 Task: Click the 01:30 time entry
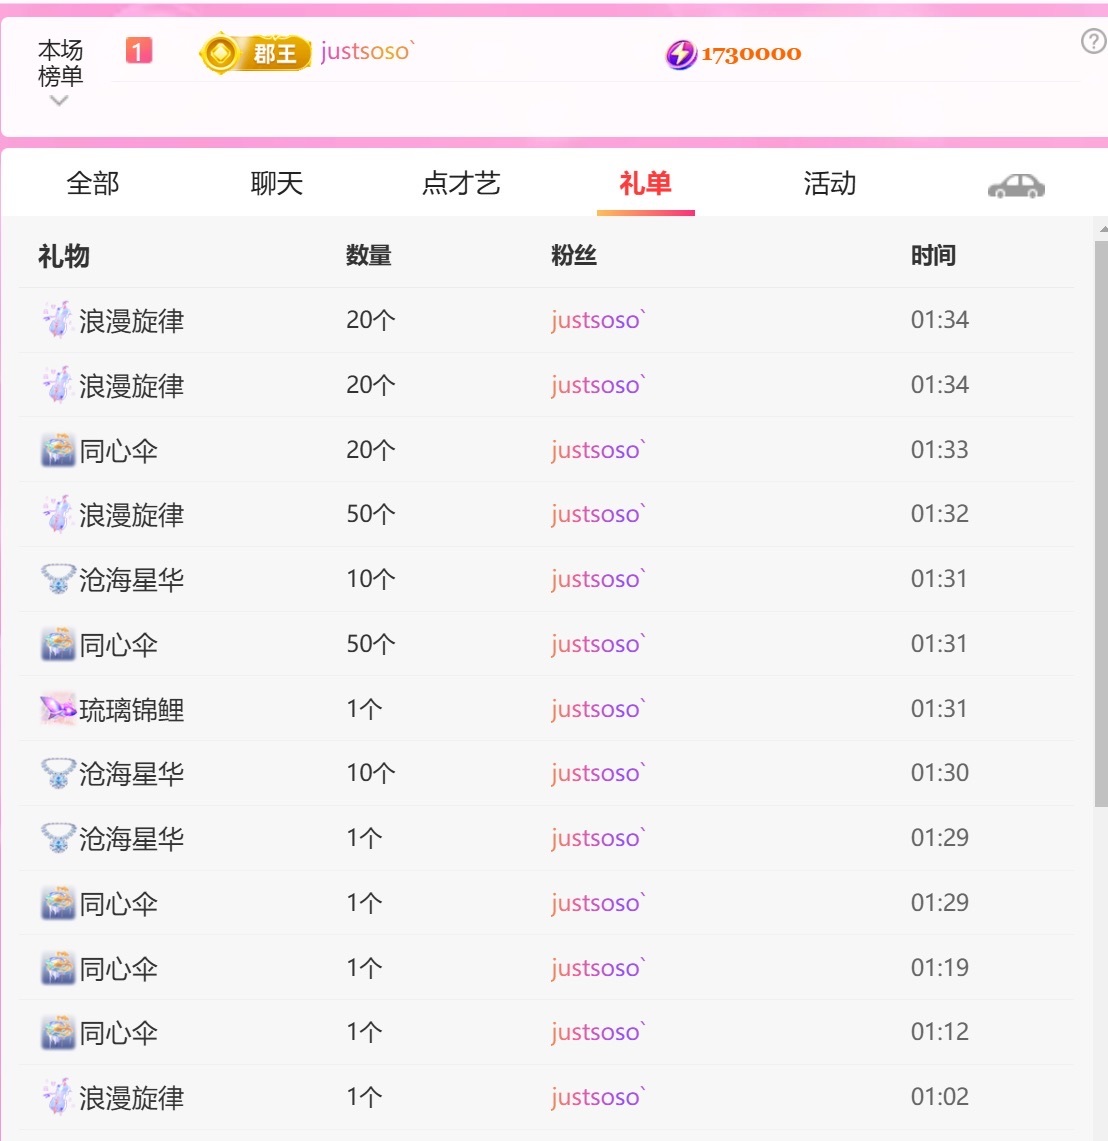tap(939, 773)
